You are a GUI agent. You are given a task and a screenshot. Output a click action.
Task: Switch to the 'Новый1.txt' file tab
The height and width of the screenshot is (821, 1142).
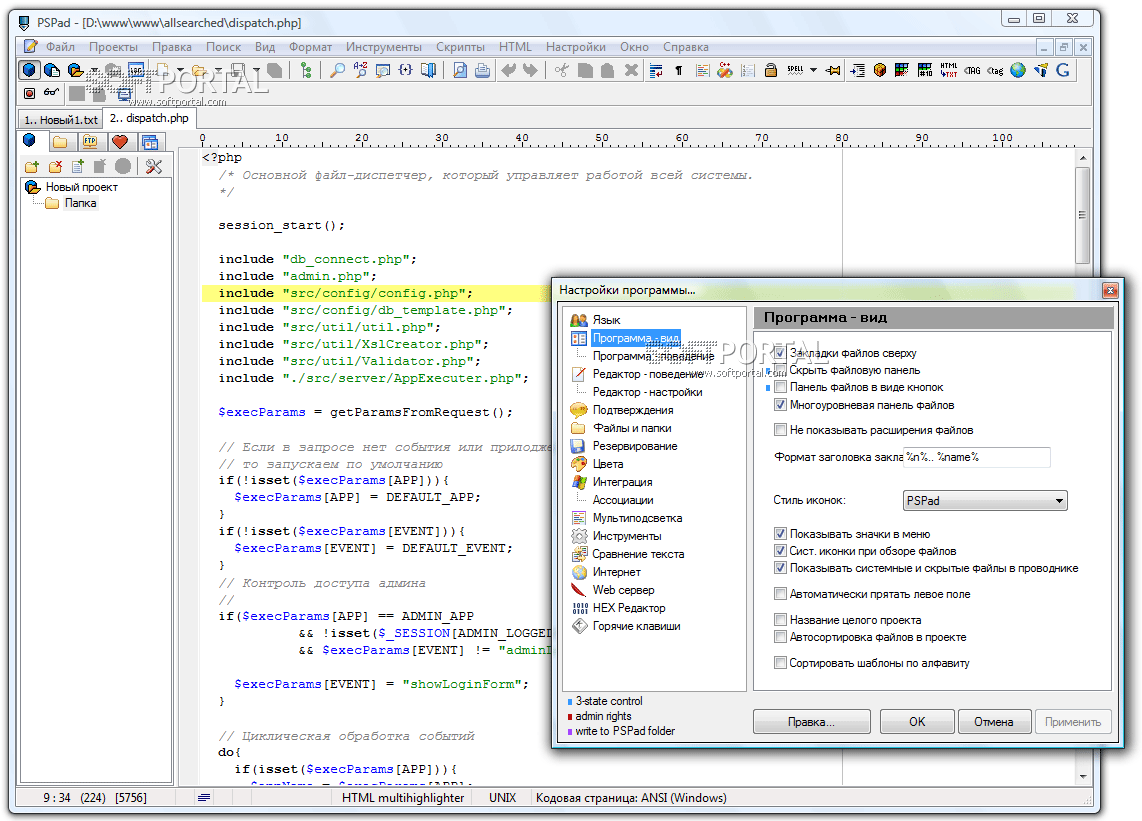point(60,119)
